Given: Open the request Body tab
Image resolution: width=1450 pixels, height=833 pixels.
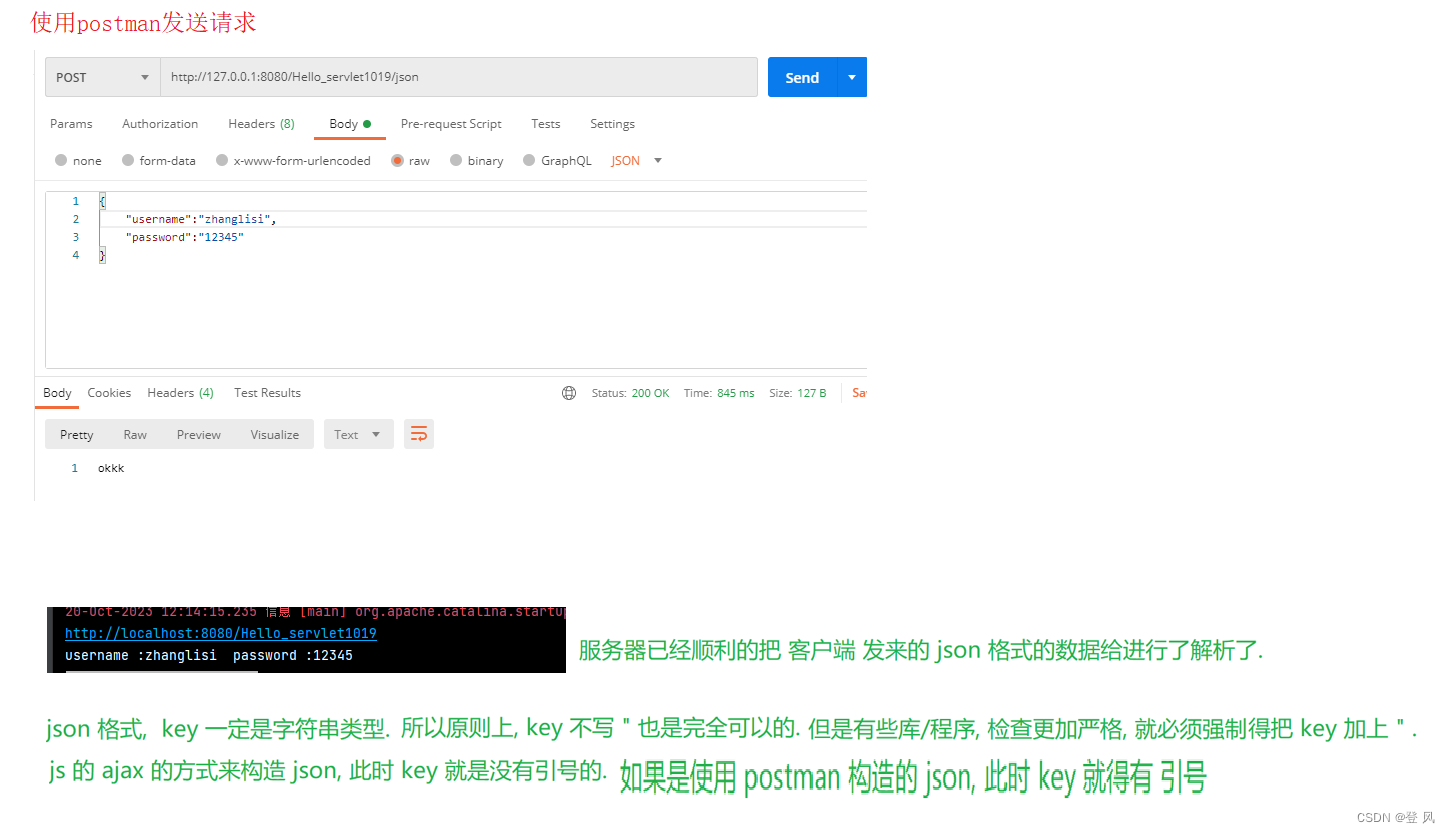Looking at the screenshot, I should 350,124.
